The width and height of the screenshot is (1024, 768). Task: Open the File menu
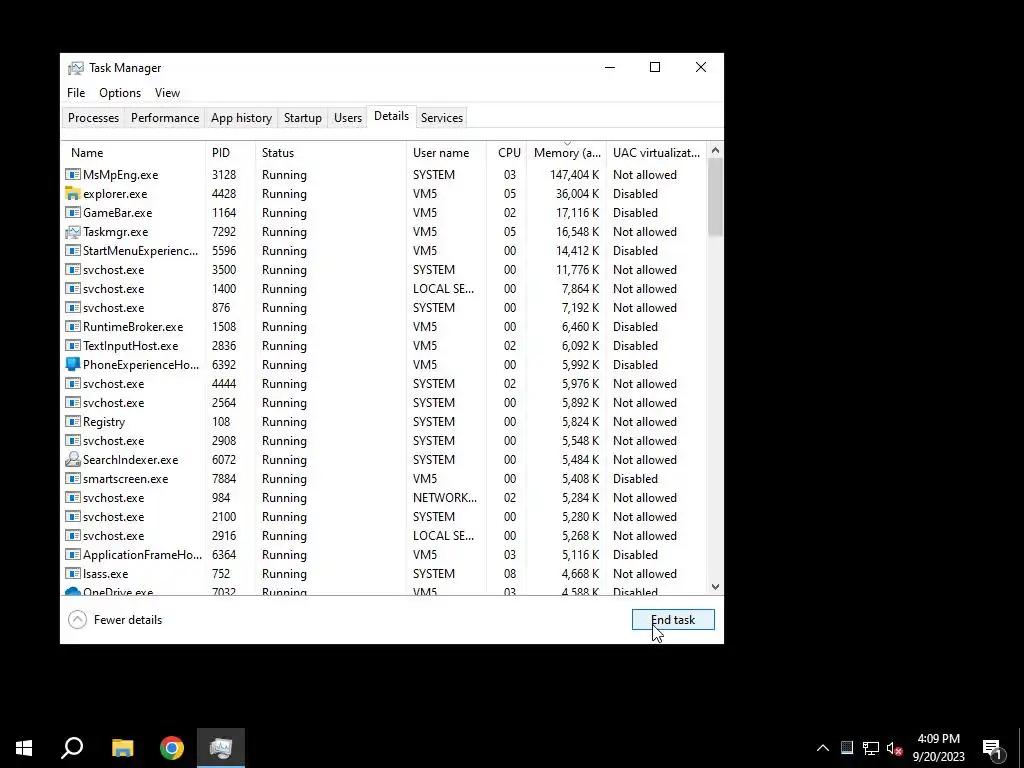click(76, 93)
